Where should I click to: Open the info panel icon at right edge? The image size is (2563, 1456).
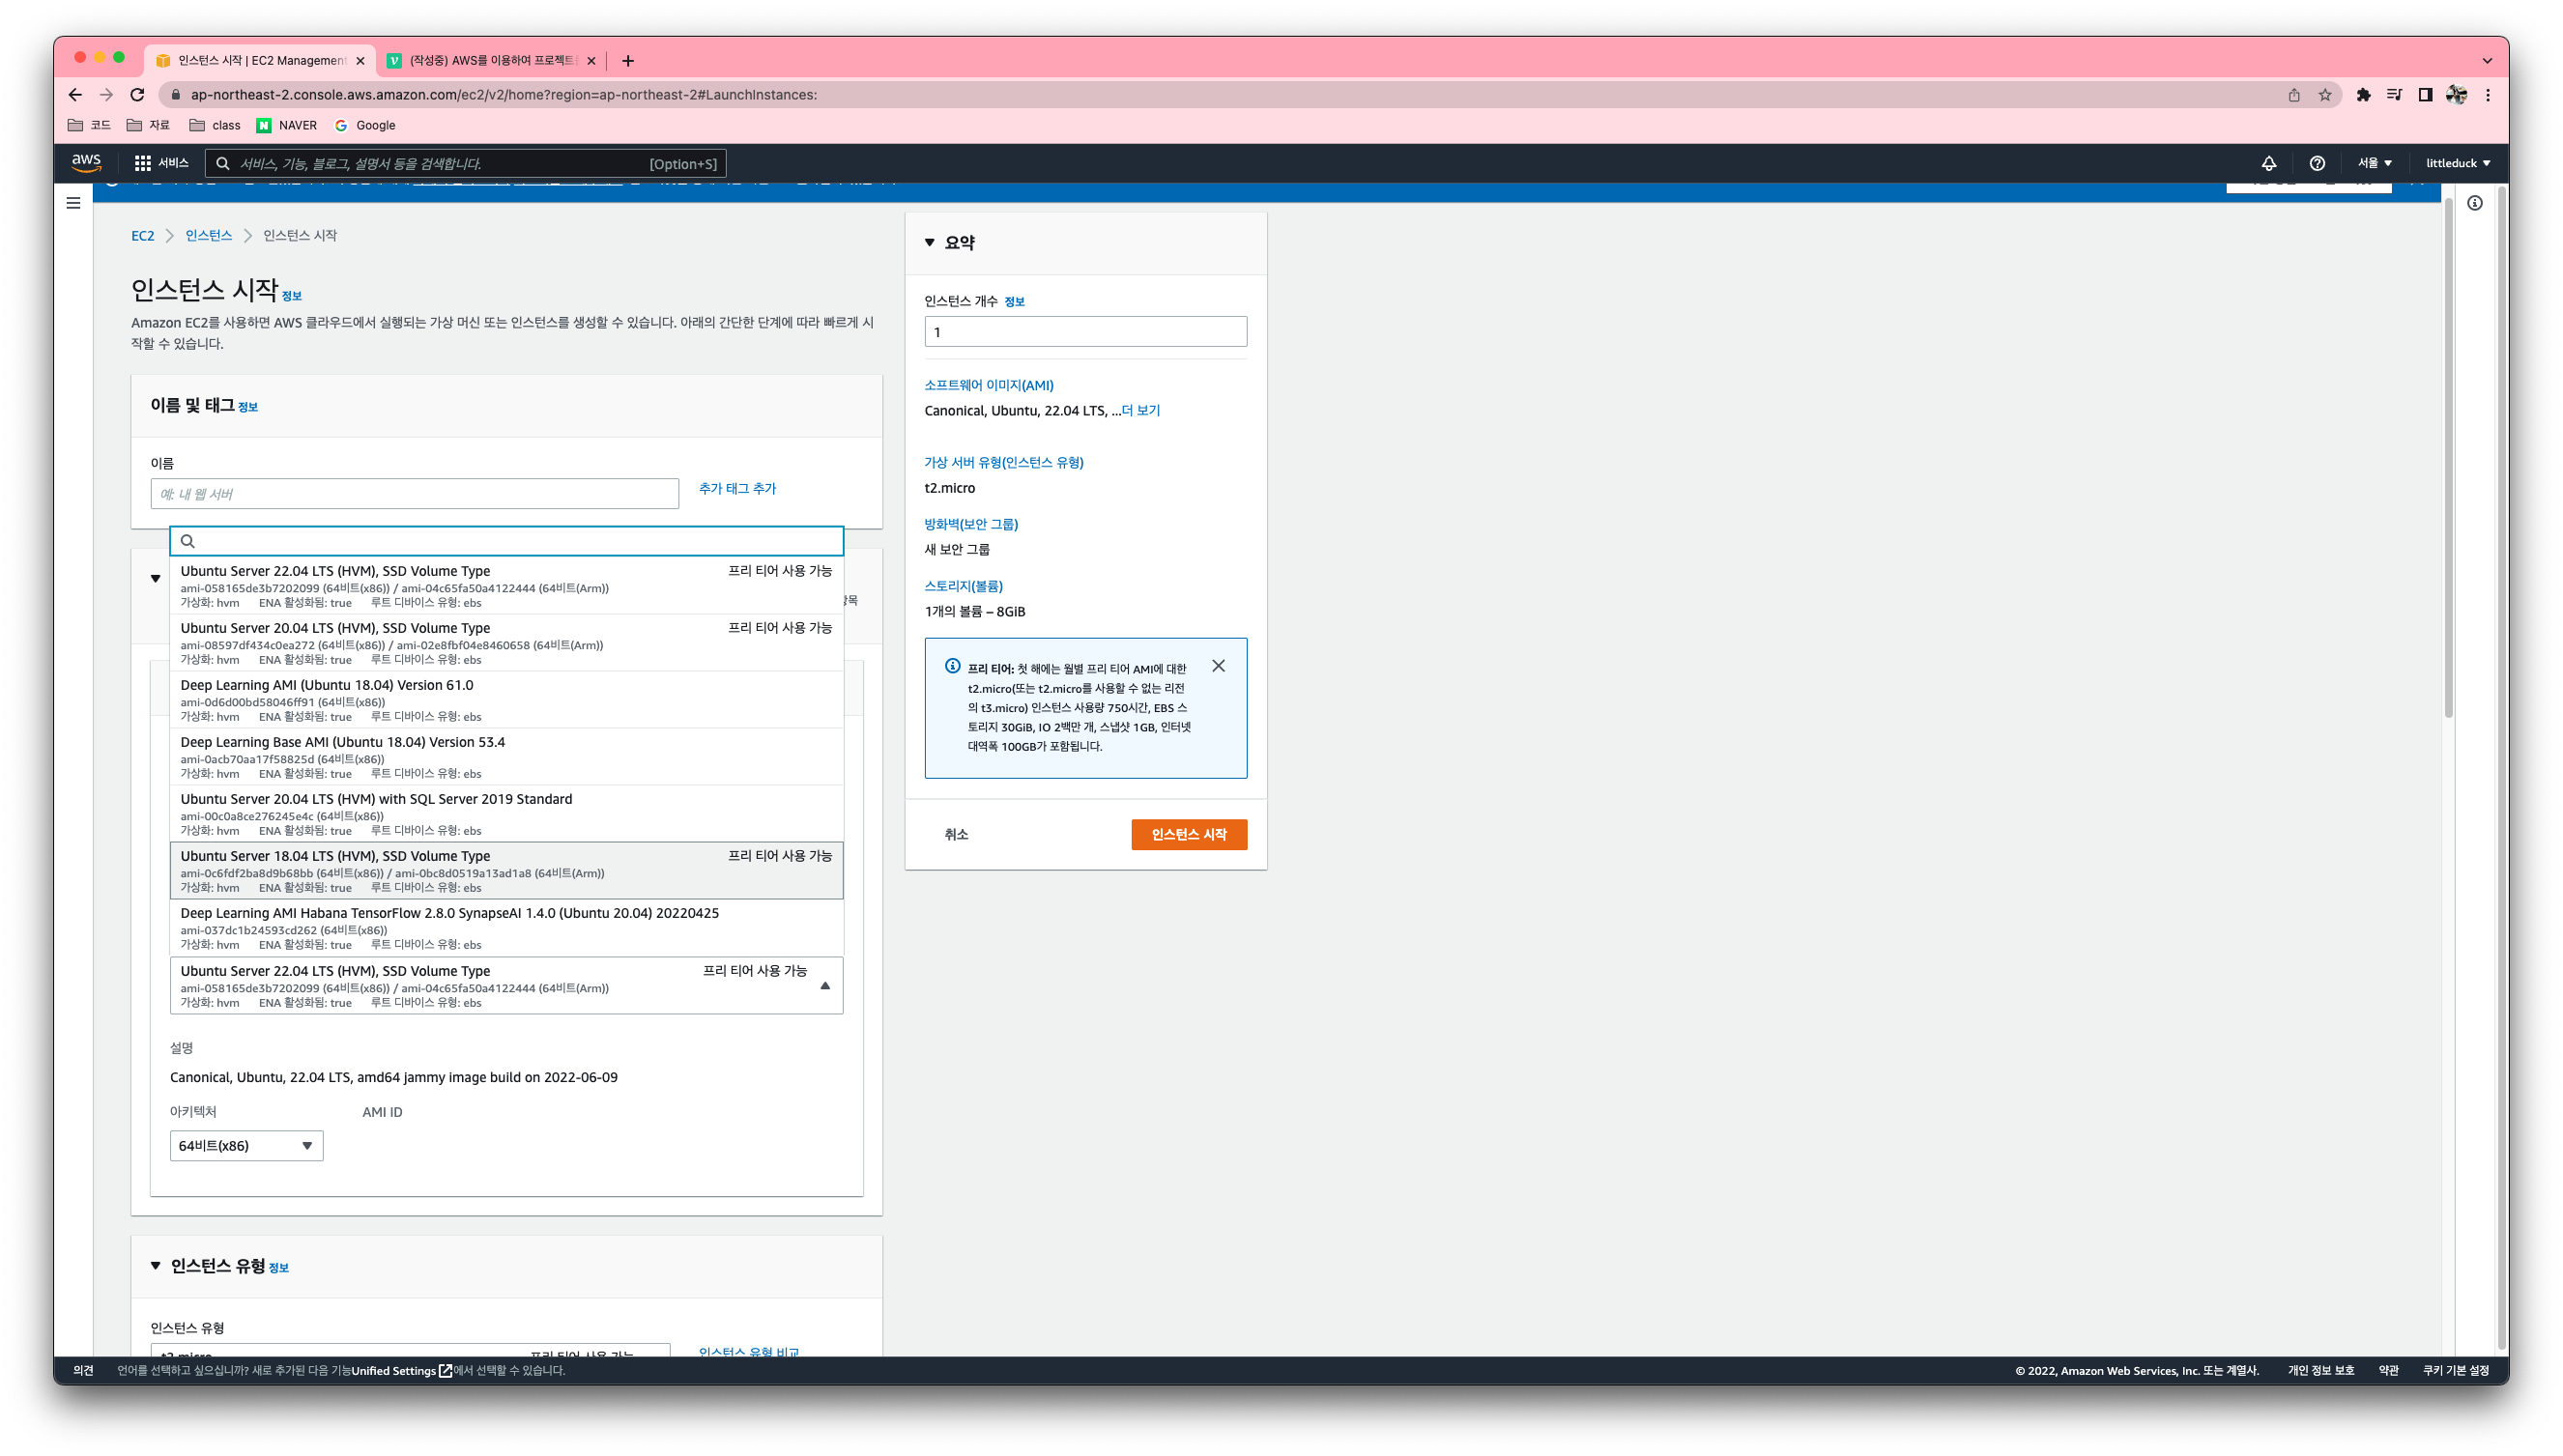[2474, 203]
